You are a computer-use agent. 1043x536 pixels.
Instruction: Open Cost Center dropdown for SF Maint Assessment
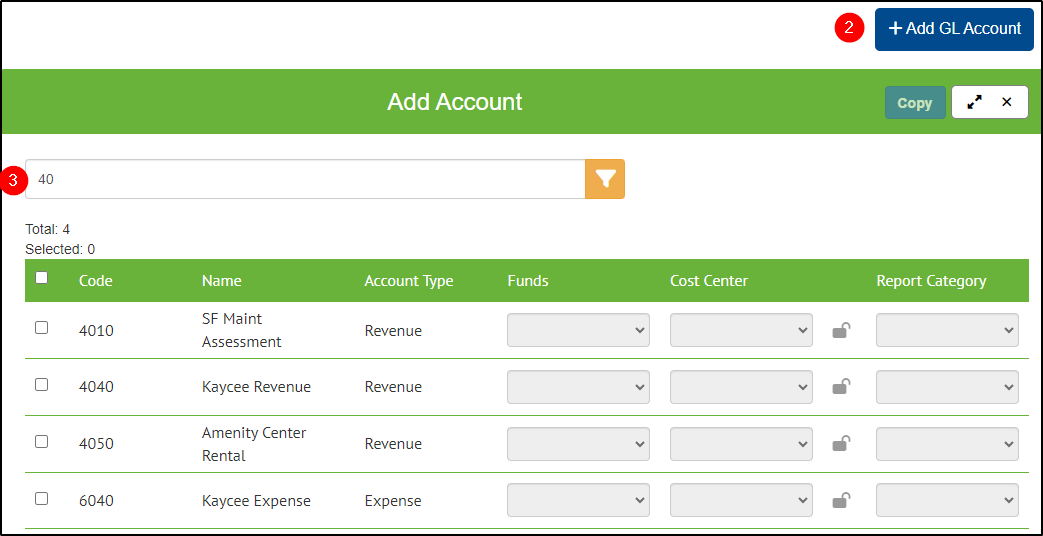741,330
